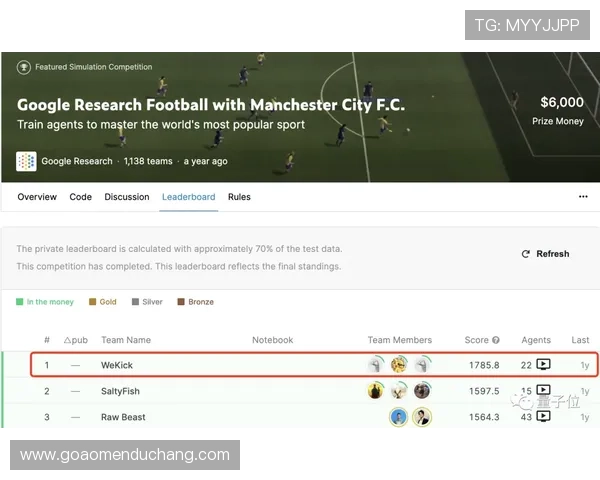600x480 pixels.
Task: Click the Gold legend color swatch
Action: 92,302
